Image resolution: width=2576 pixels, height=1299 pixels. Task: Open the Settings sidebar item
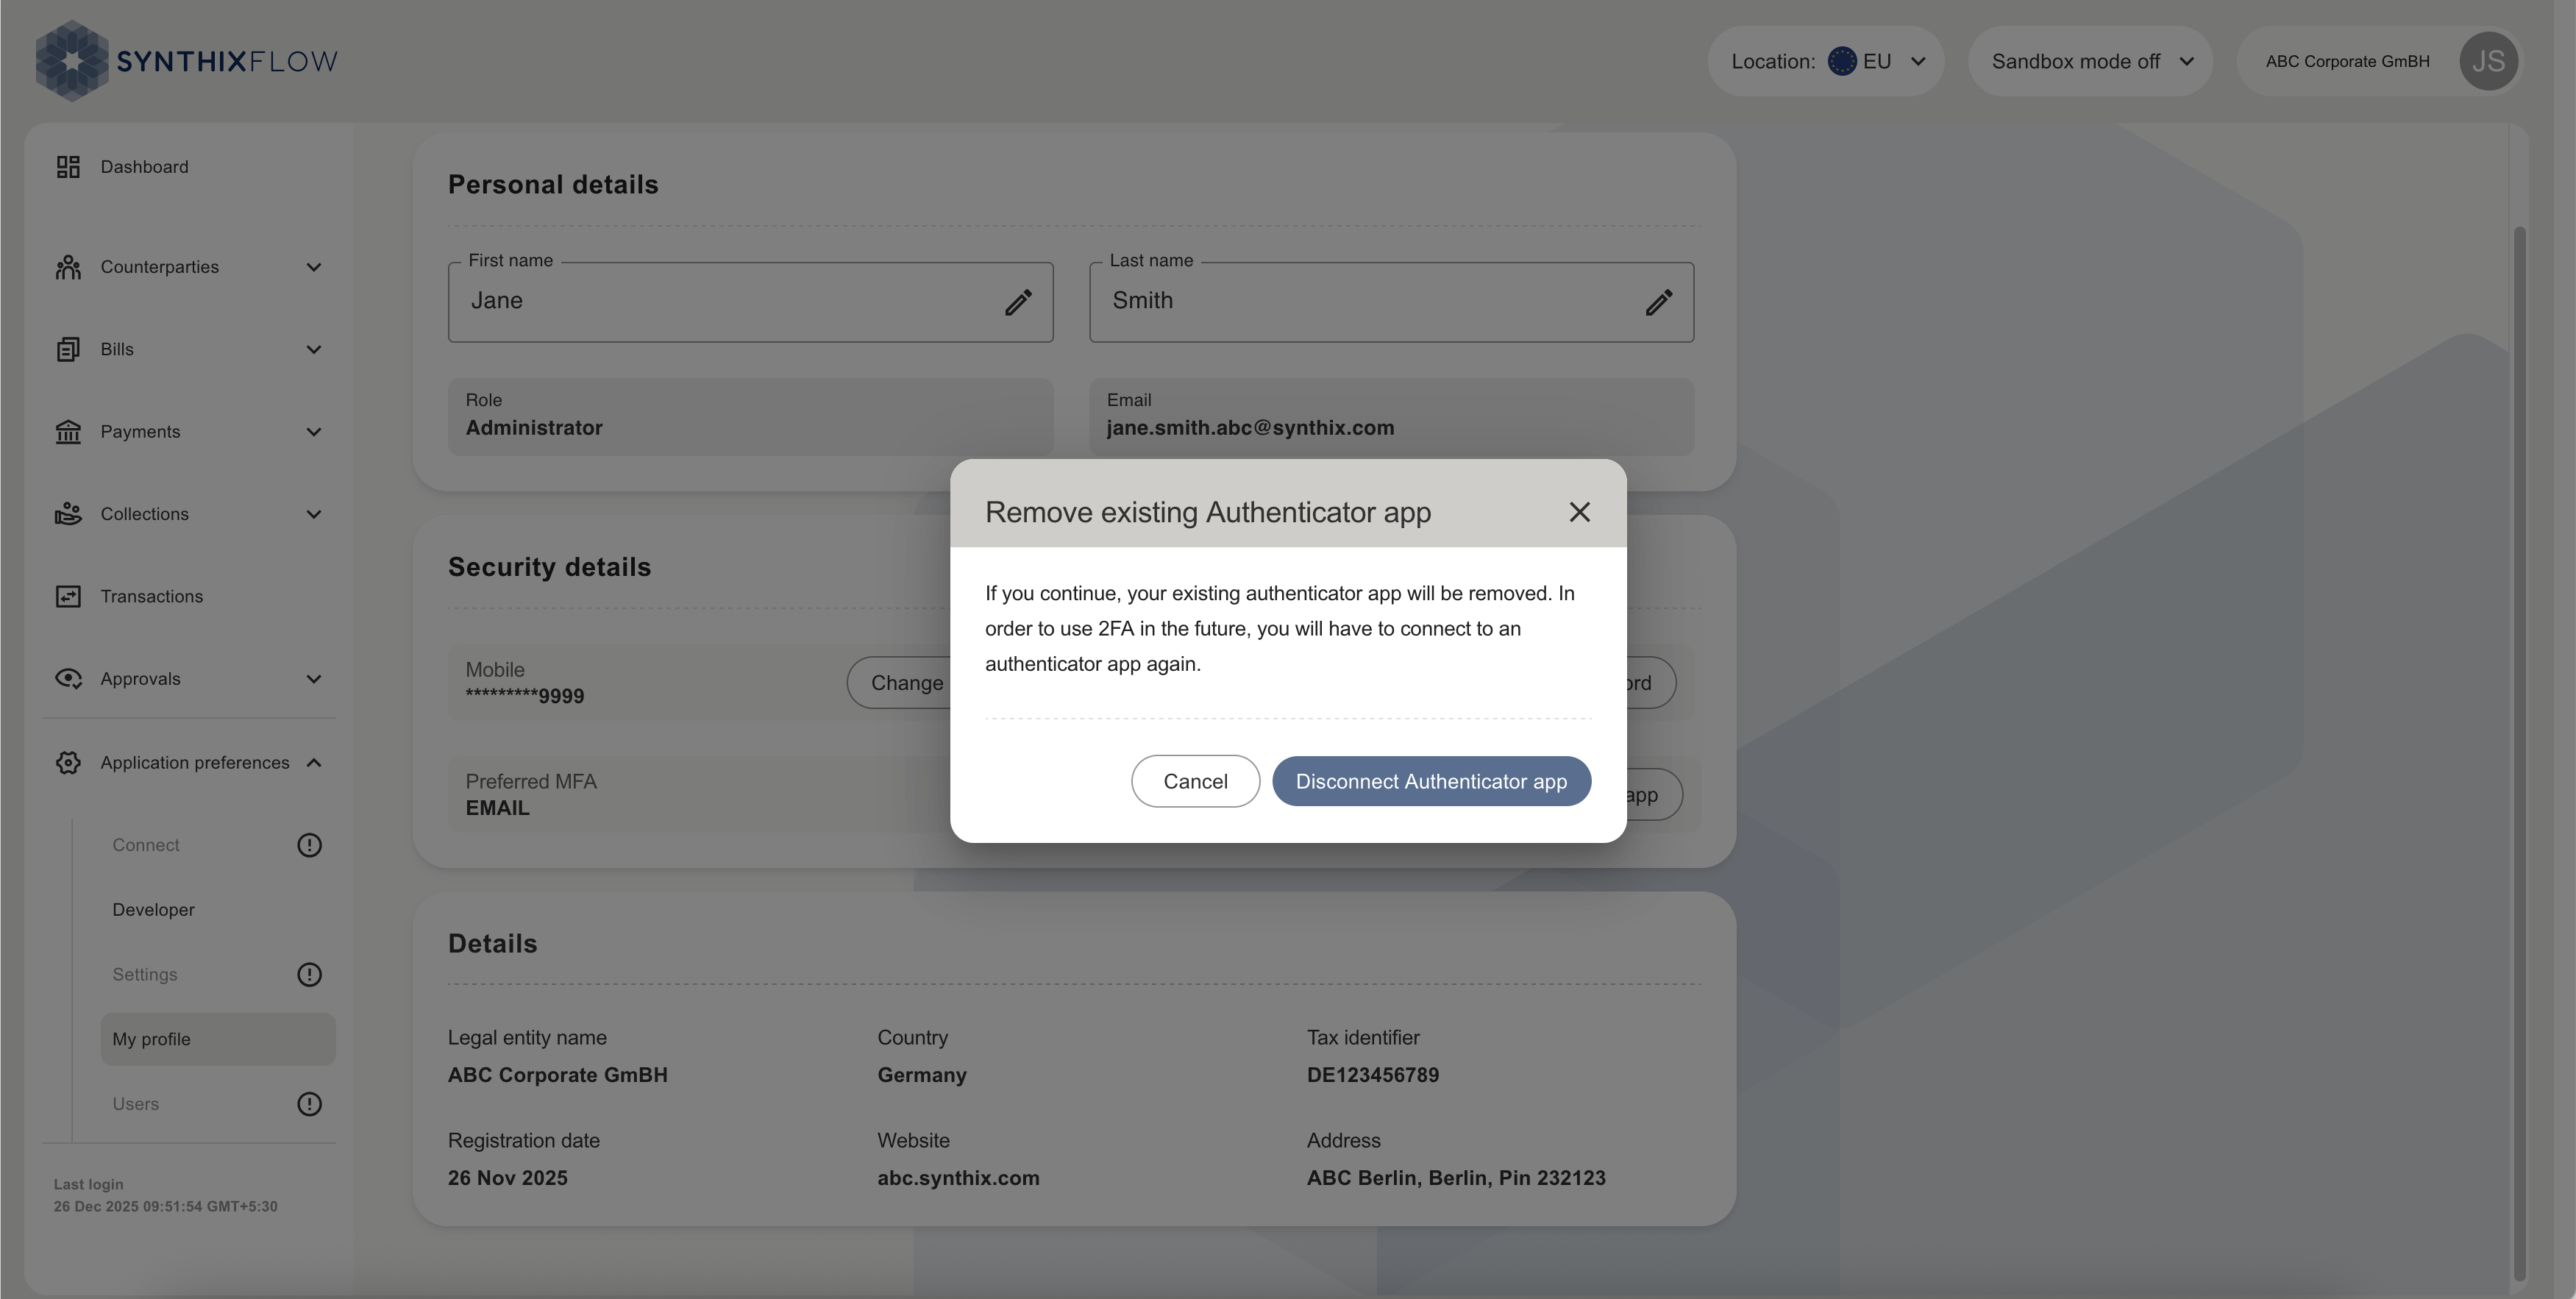pos(144,975)
